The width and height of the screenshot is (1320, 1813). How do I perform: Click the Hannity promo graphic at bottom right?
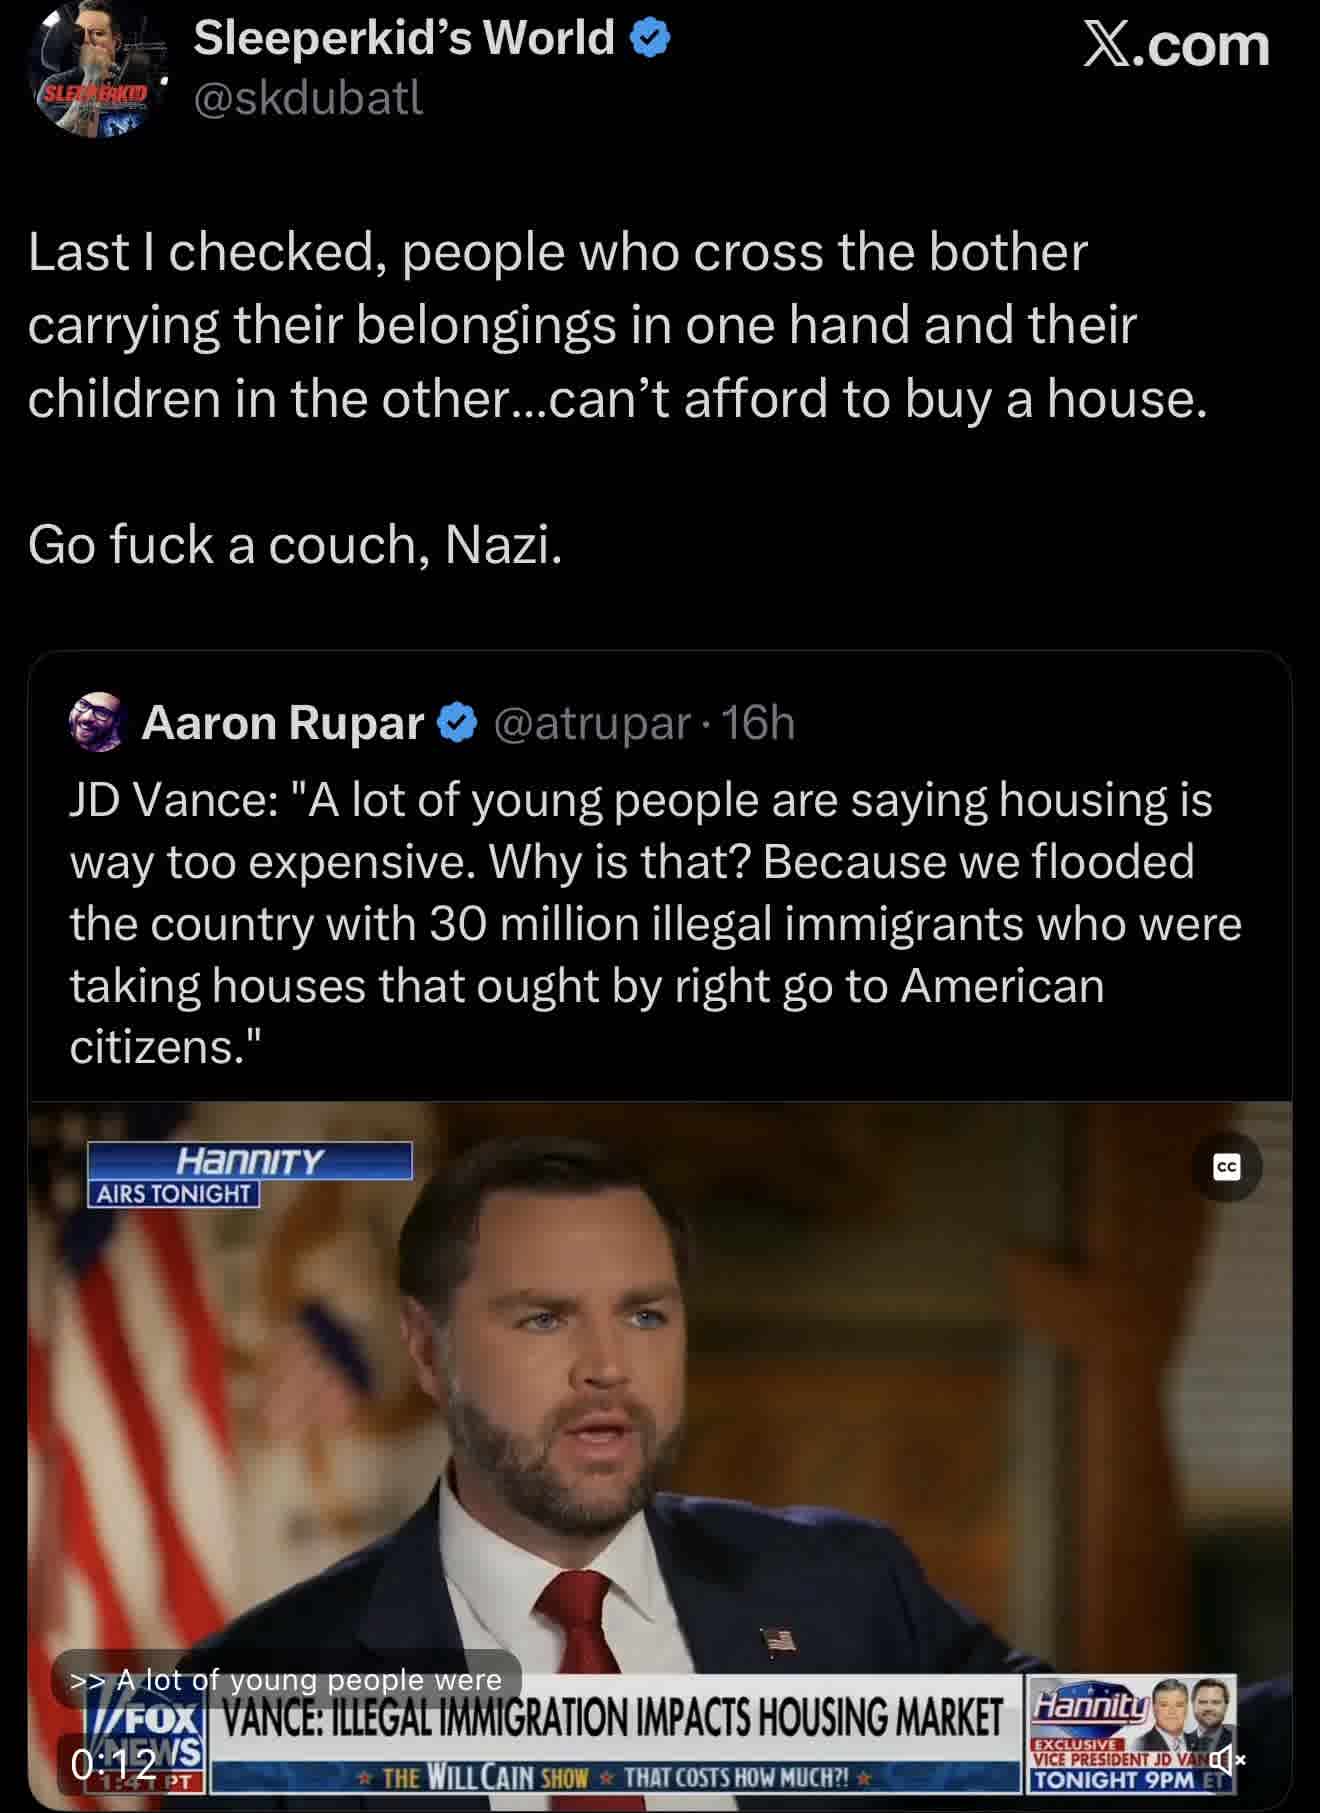click(1130, 1735)
